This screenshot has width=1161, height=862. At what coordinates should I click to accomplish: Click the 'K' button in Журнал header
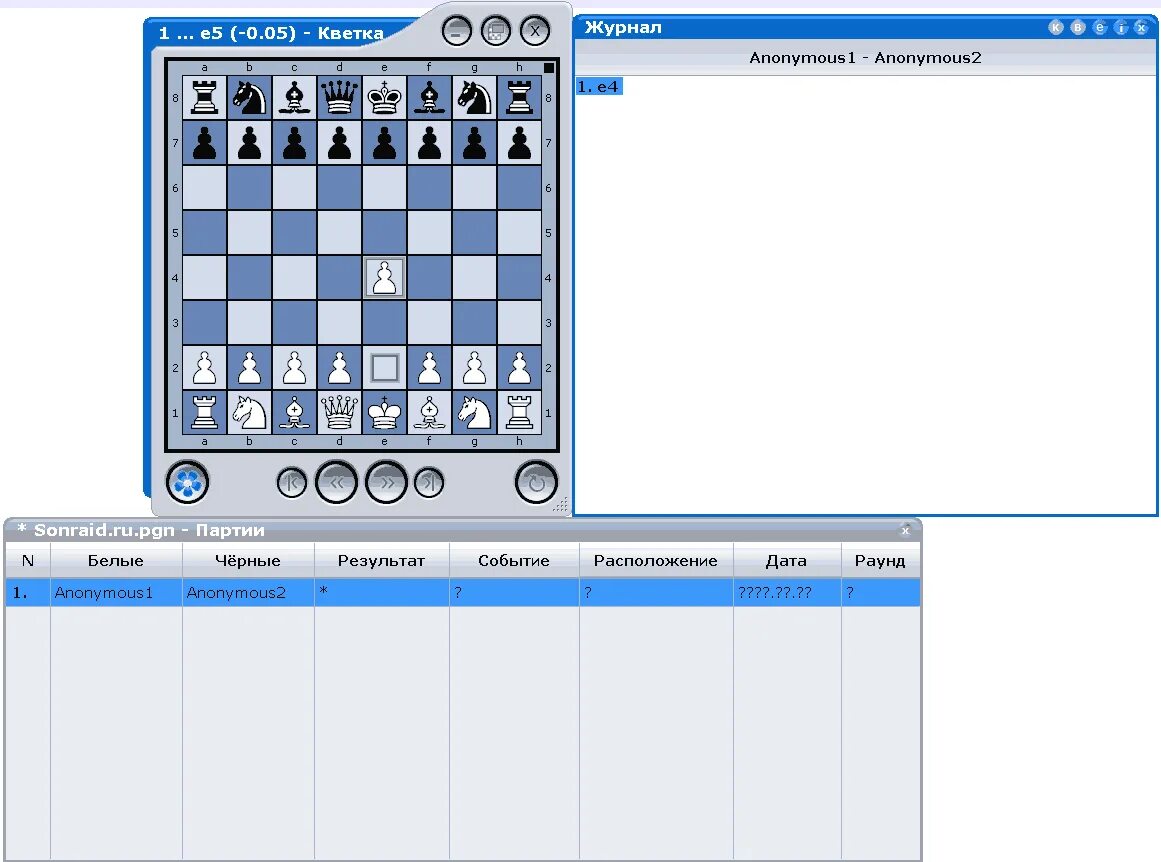click(x=1056, y=27)
